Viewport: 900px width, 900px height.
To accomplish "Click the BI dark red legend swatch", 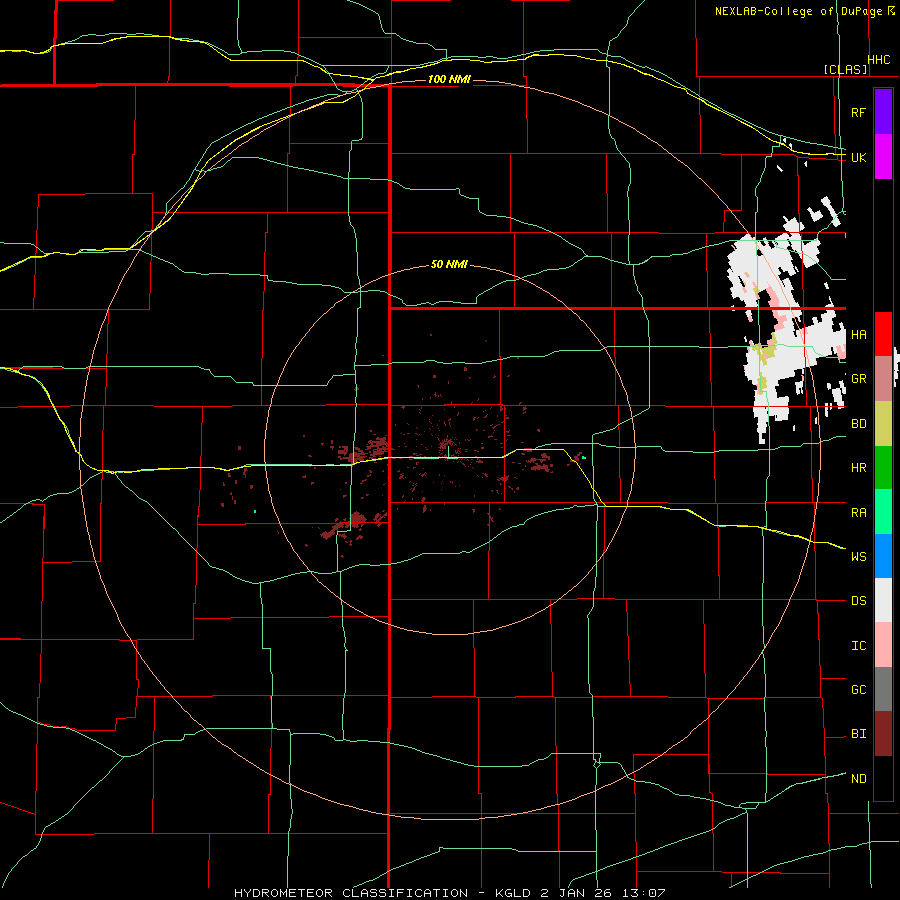I will click(883, 734).
